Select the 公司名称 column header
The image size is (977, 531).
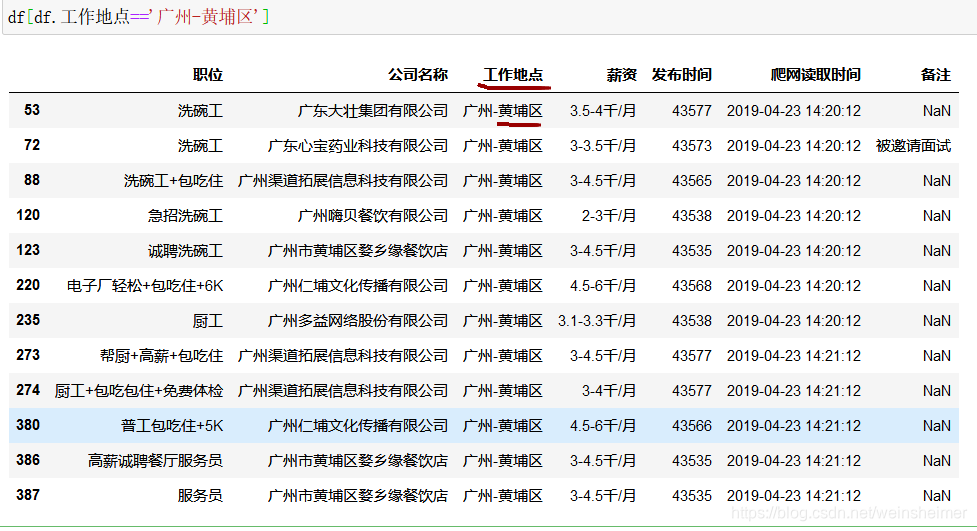tap(418, 75)
